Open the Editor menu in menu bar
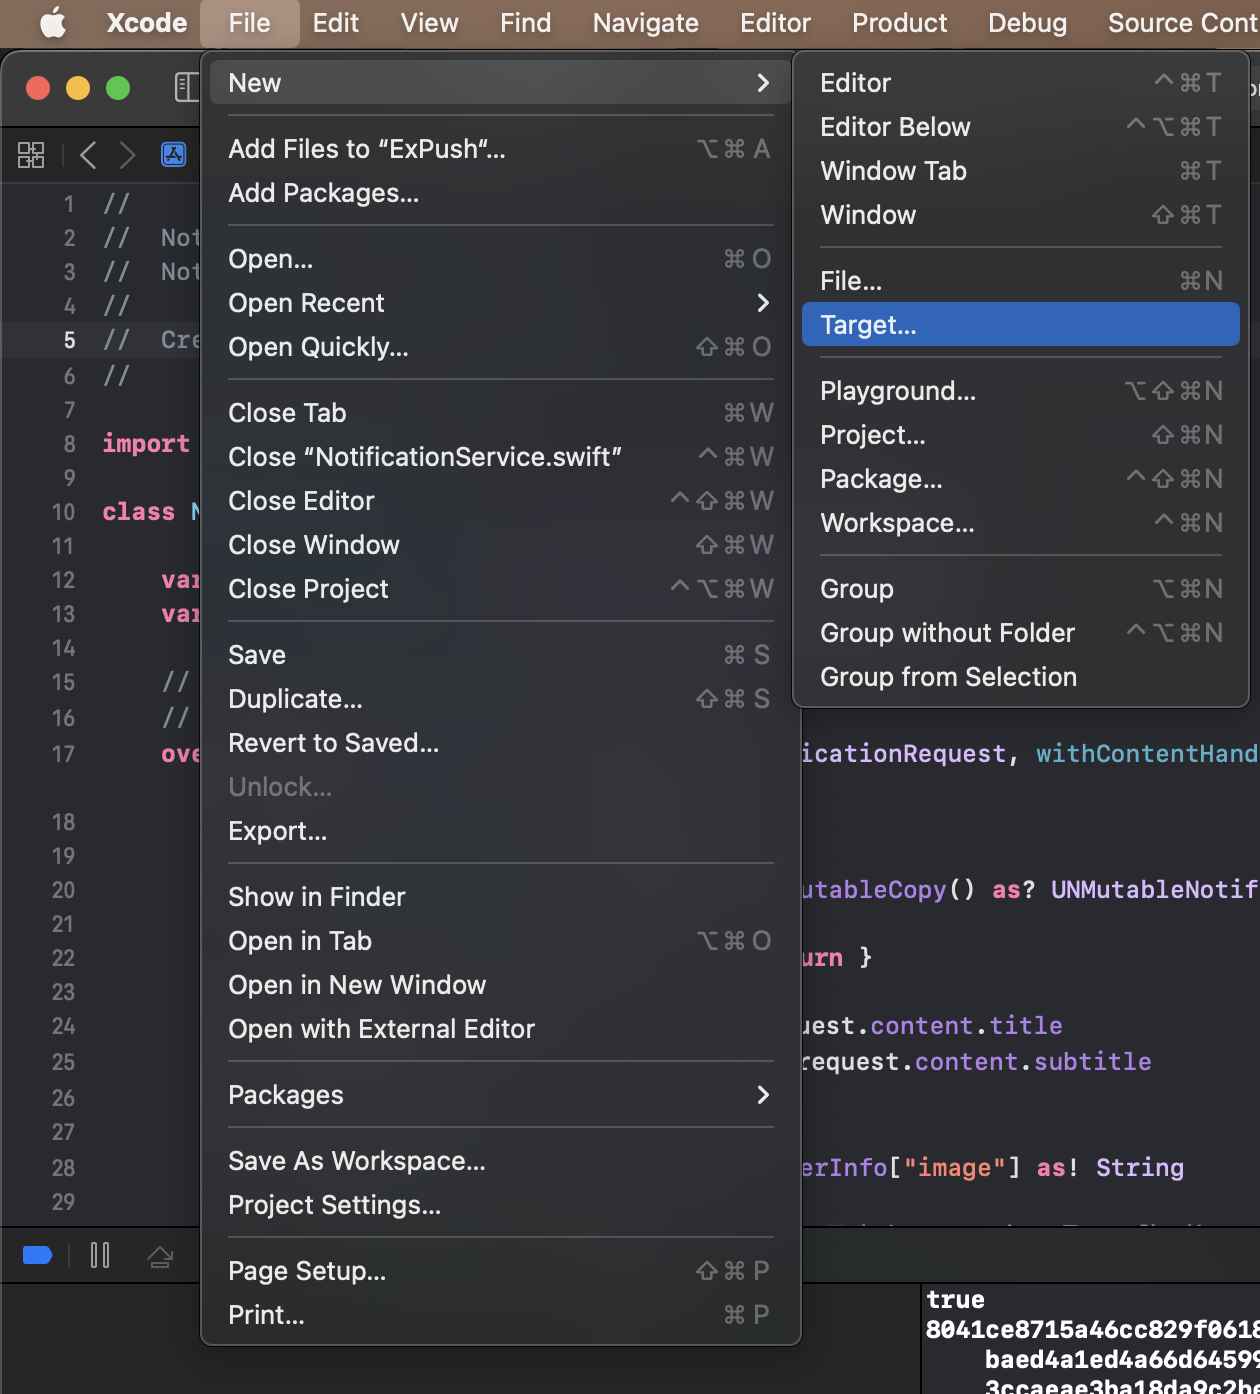This screenshot has width=1260, height=1394. (x=776, y=22)
